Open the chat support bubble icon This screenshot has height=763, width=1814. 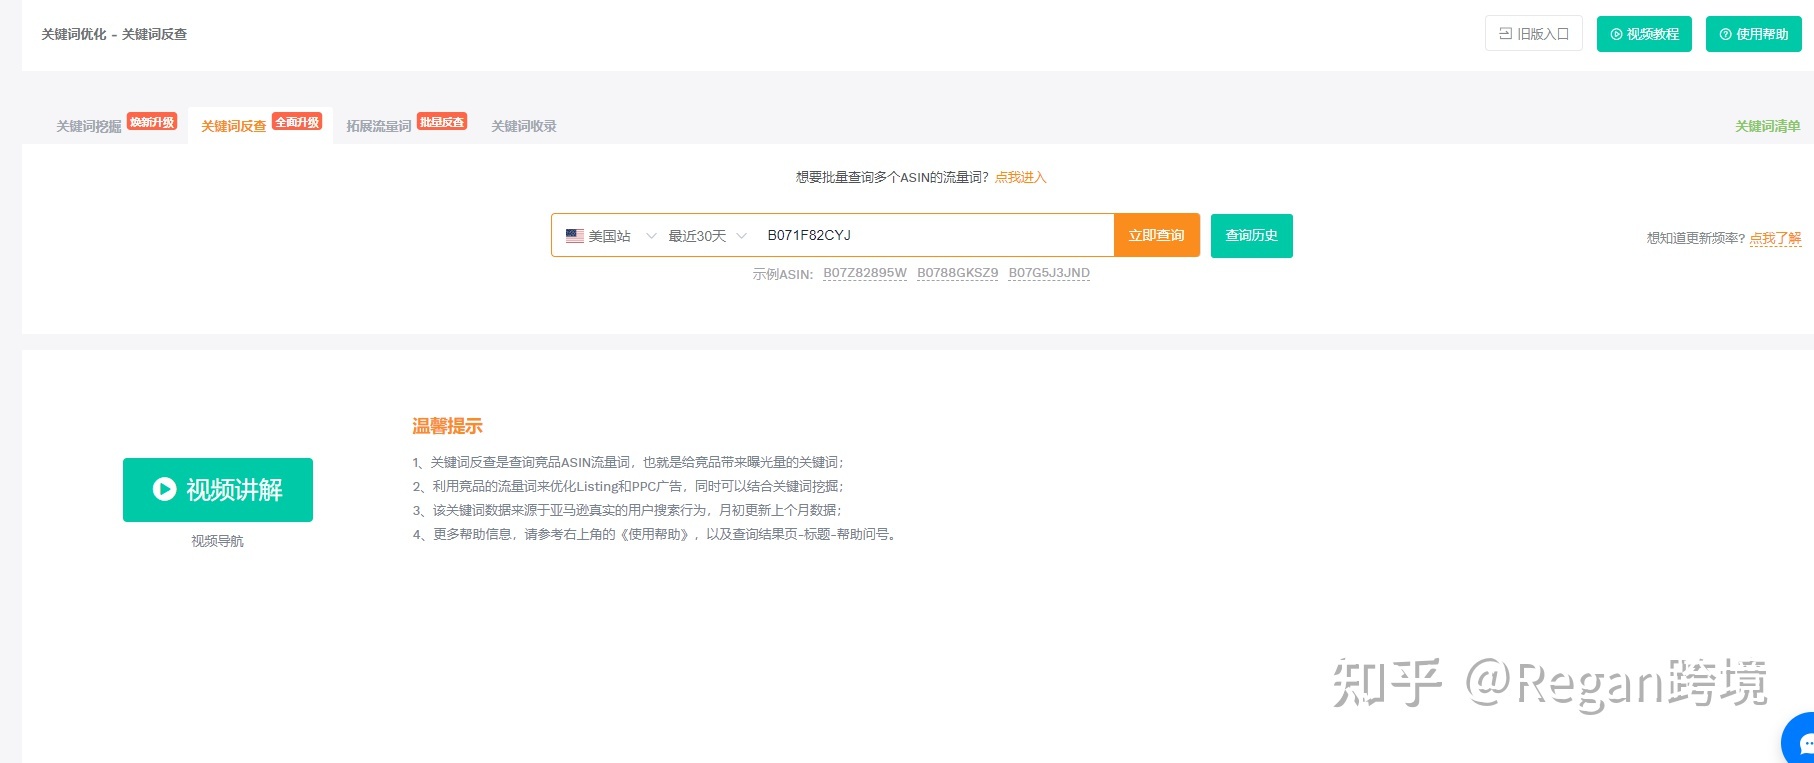(1802, 742)
